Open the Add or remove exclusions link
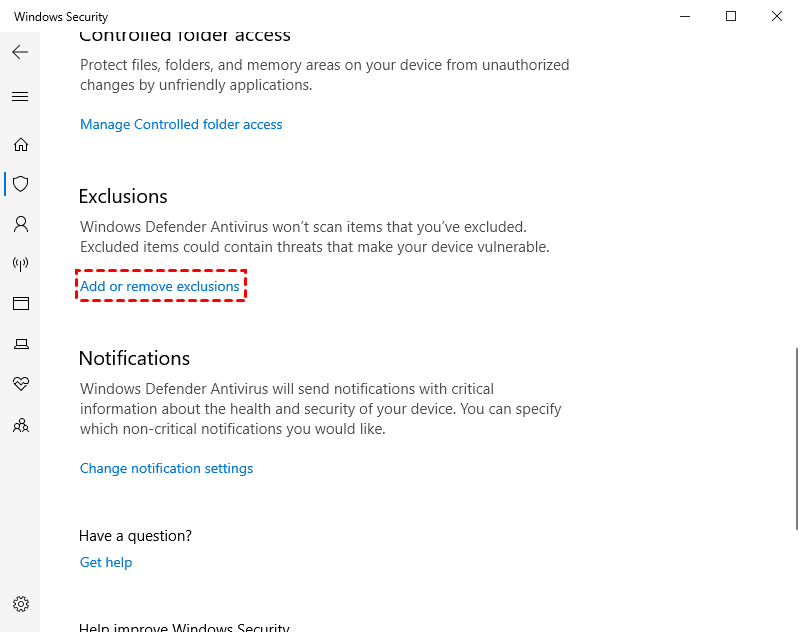This screenshot has width=800, height=632. (x=160, y=286)
